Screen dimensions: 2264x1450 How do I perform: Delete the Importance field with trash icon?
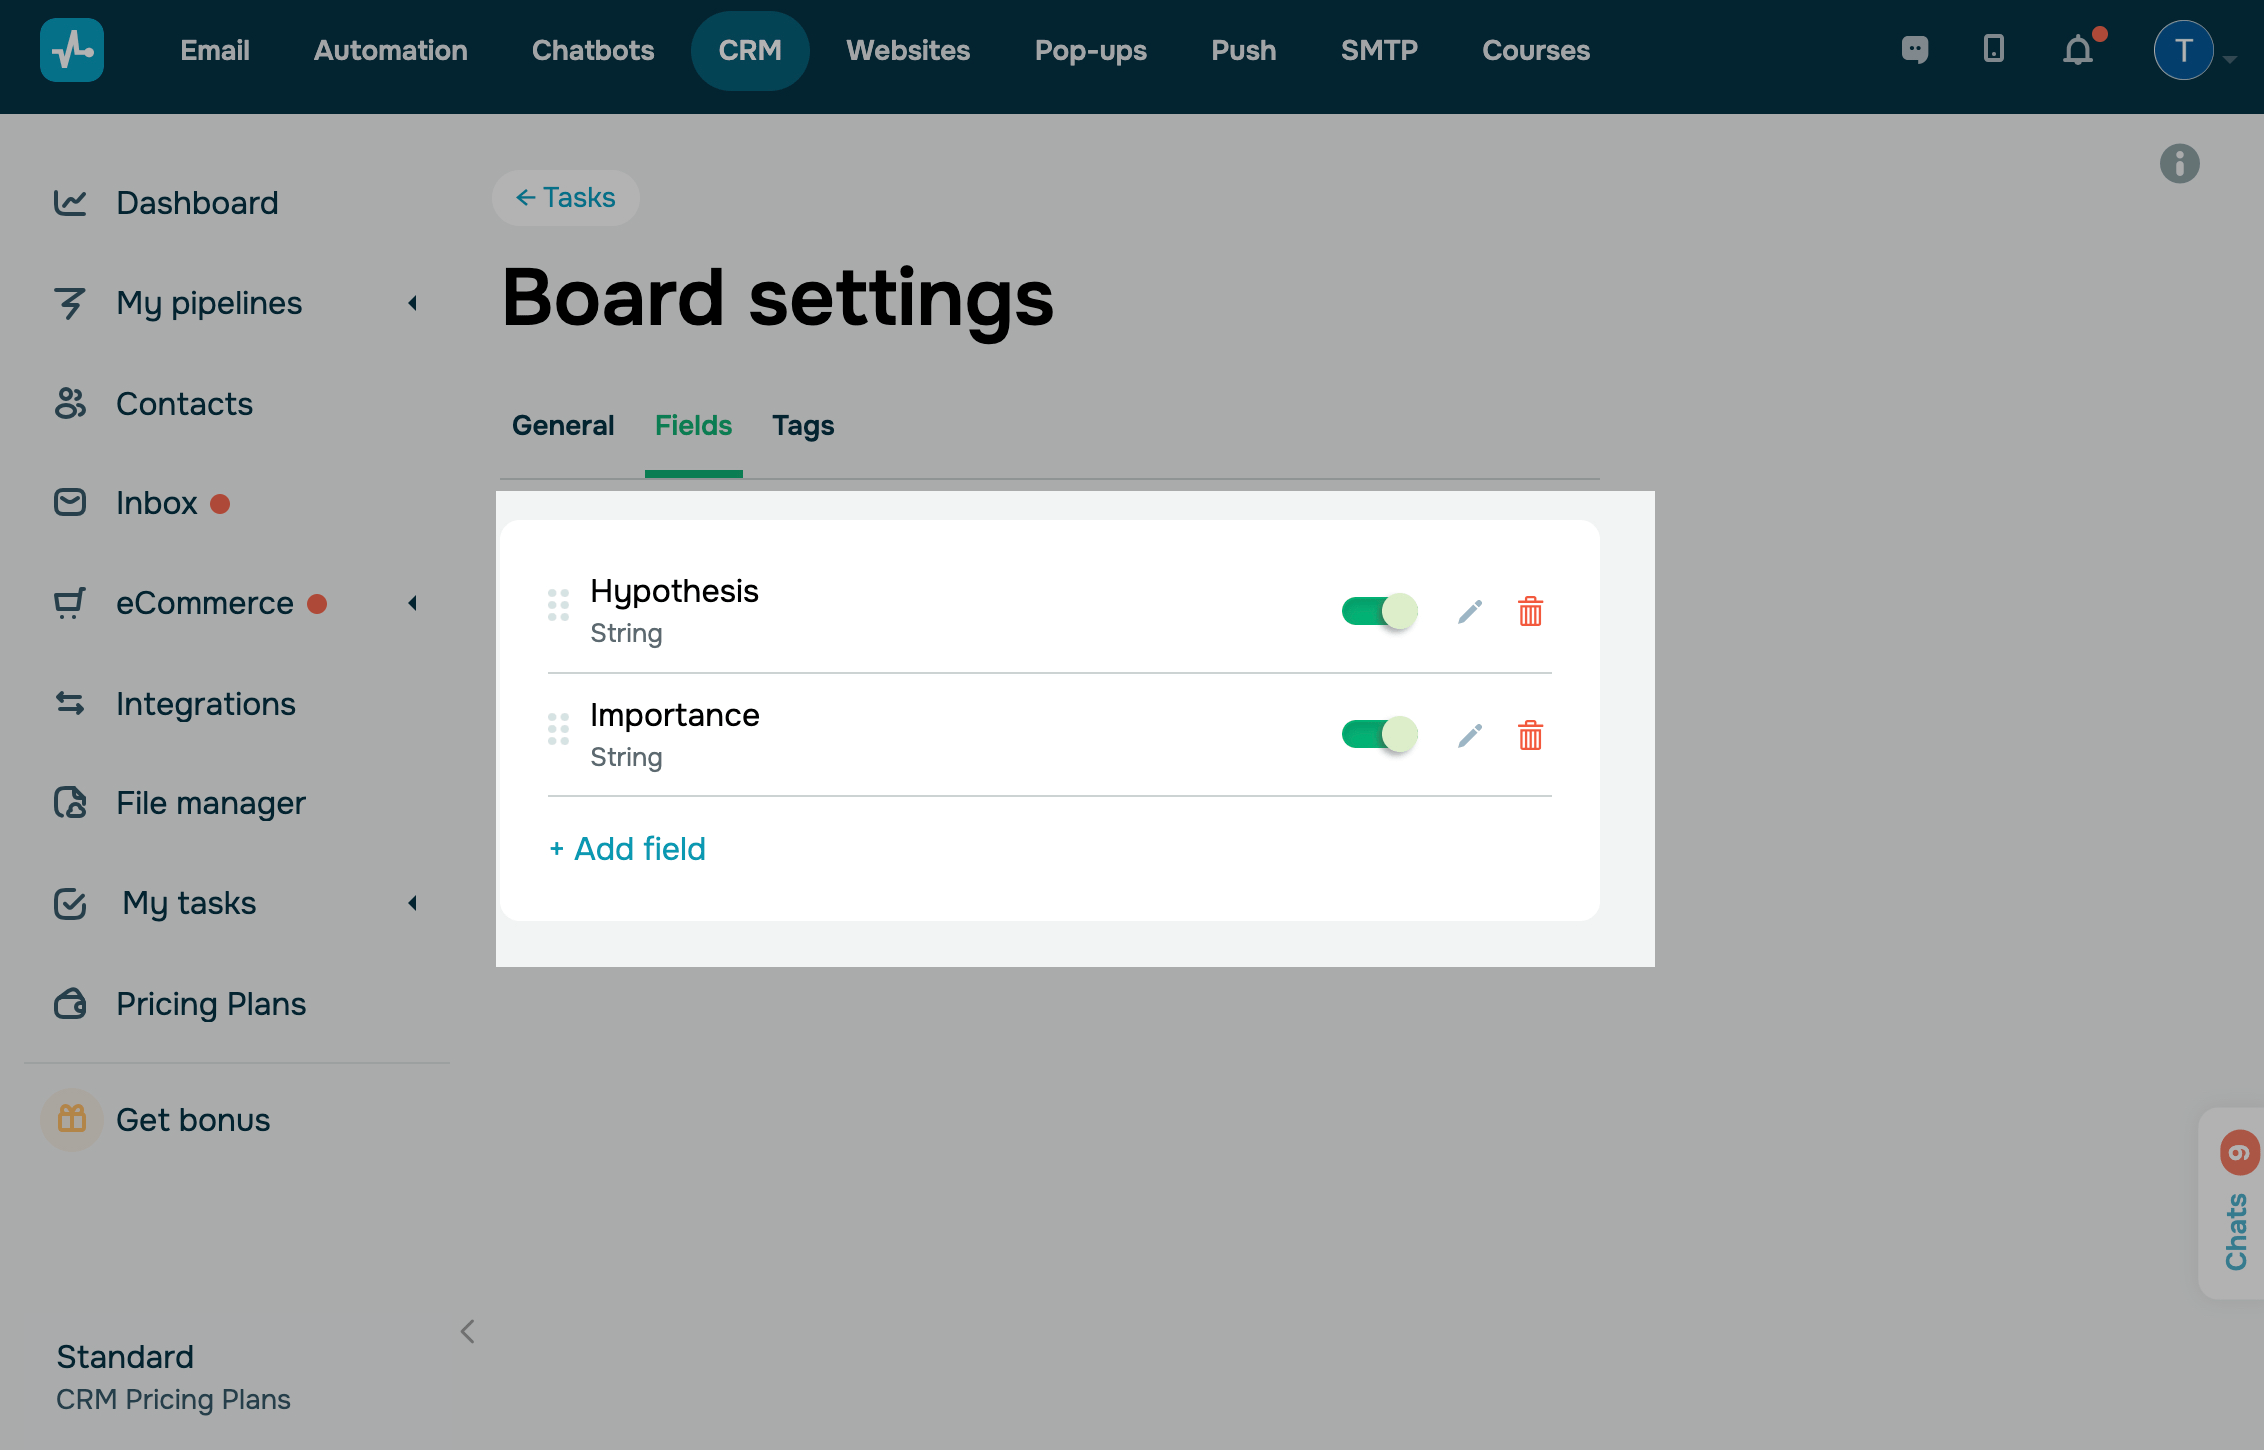(x=1530, y=735)
